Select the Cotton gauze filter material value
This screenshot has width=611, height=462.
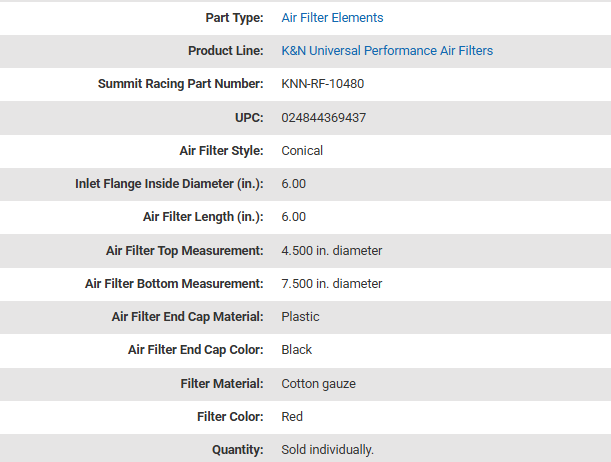[318, 384]
